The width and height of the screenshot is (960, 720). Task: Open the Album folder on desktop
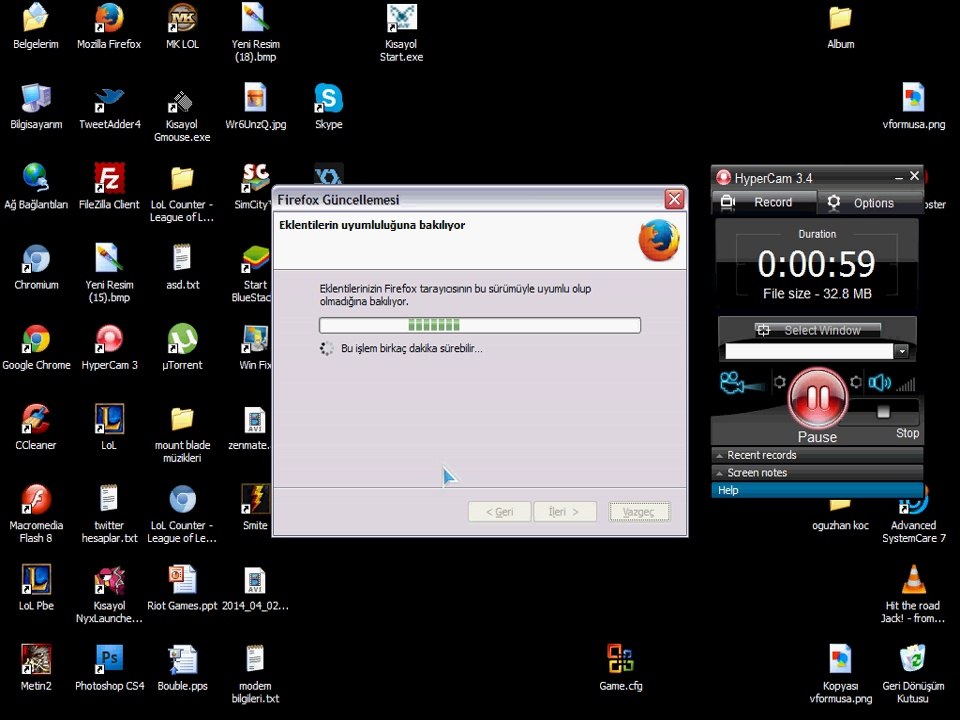point(841,18)
